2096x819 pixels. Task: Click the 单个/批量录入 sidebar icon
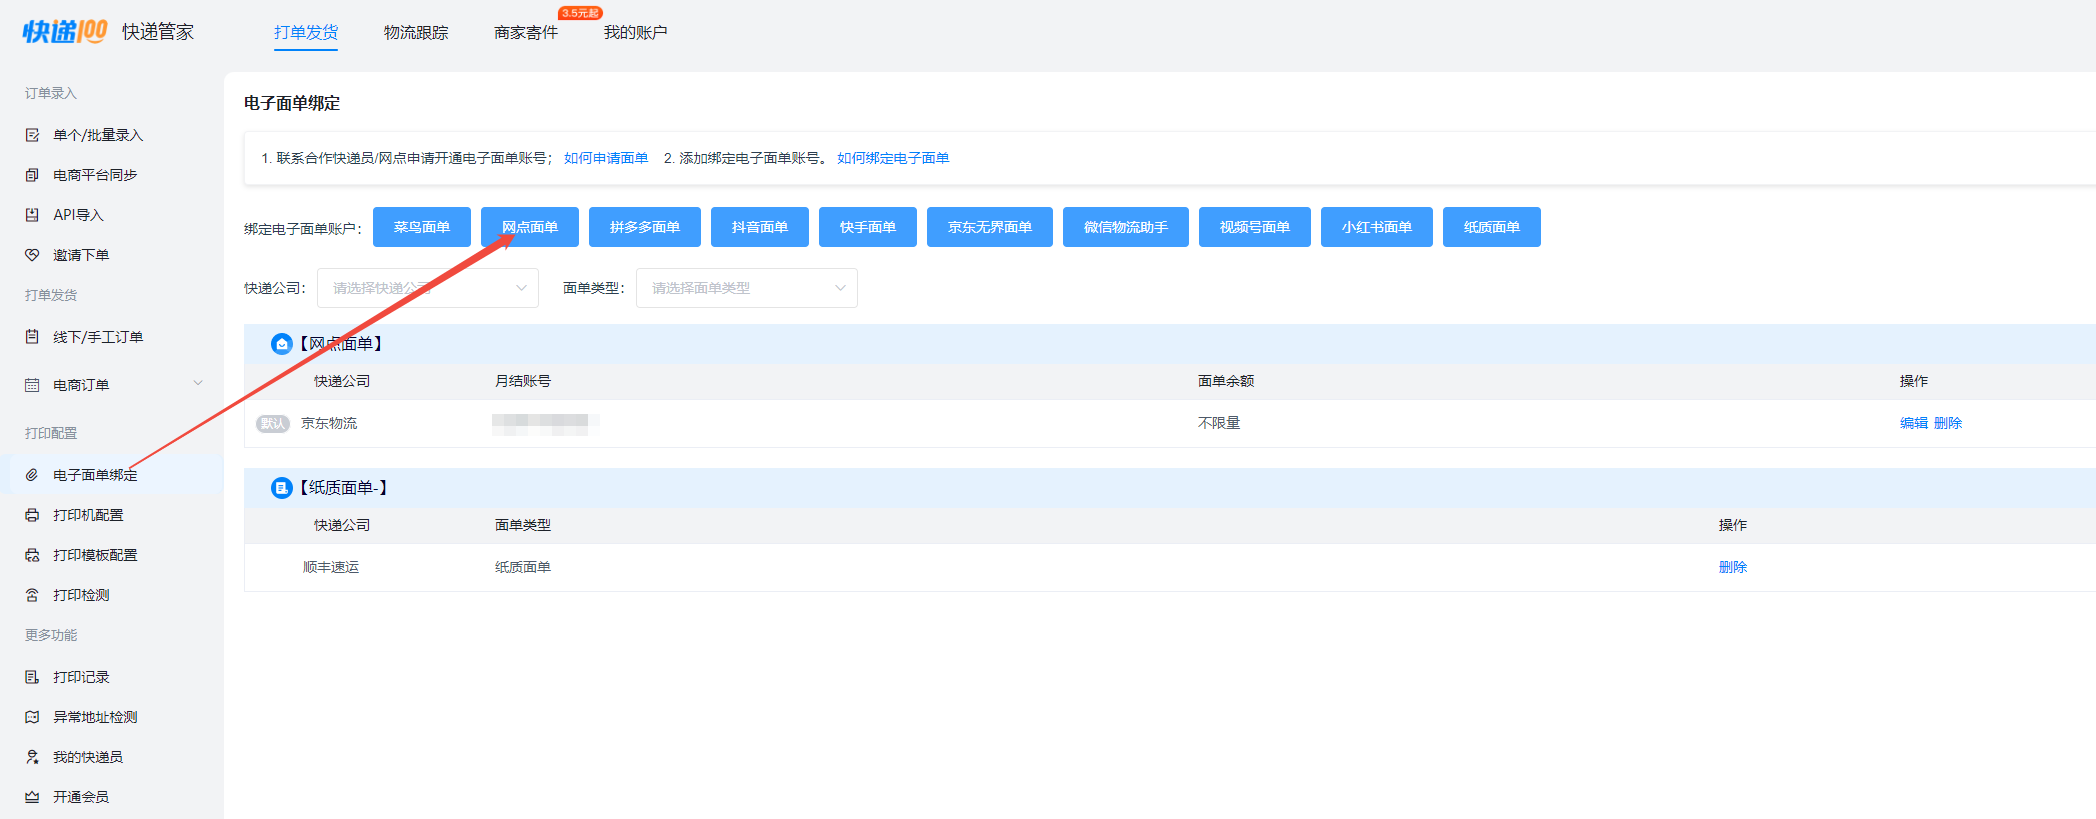tap(32, 135)
